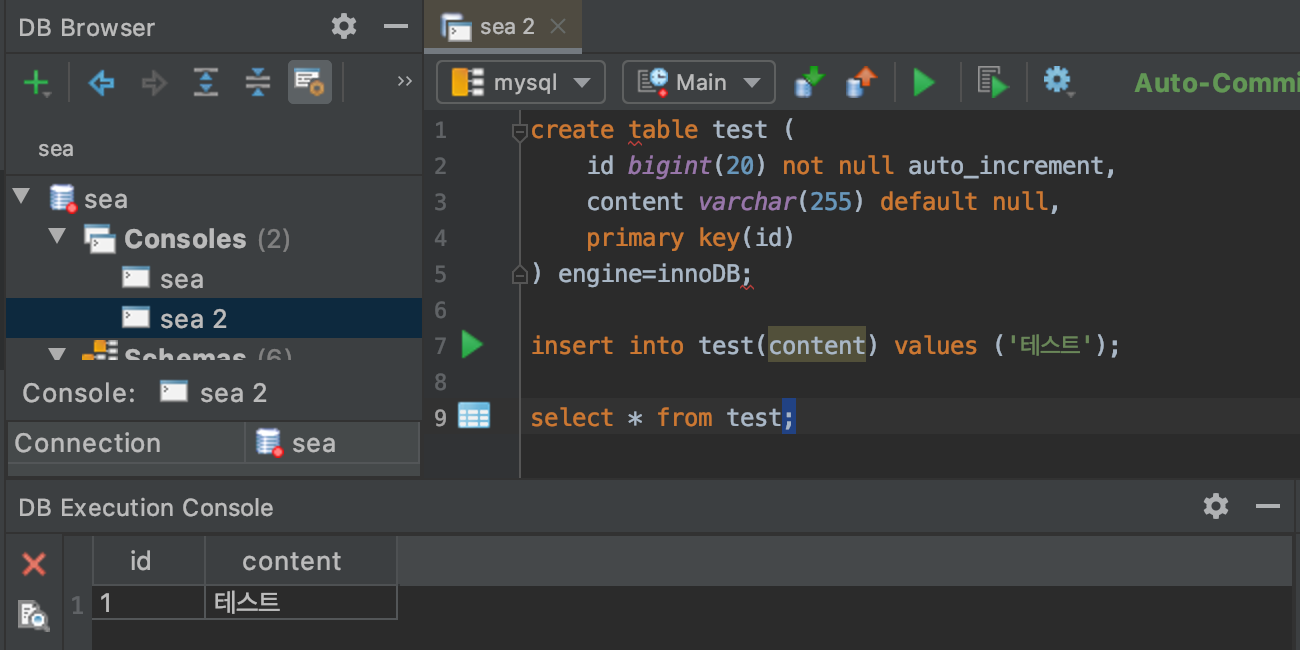
Task: Click the varchar type keyword on line 3
Action: (746, 202)
